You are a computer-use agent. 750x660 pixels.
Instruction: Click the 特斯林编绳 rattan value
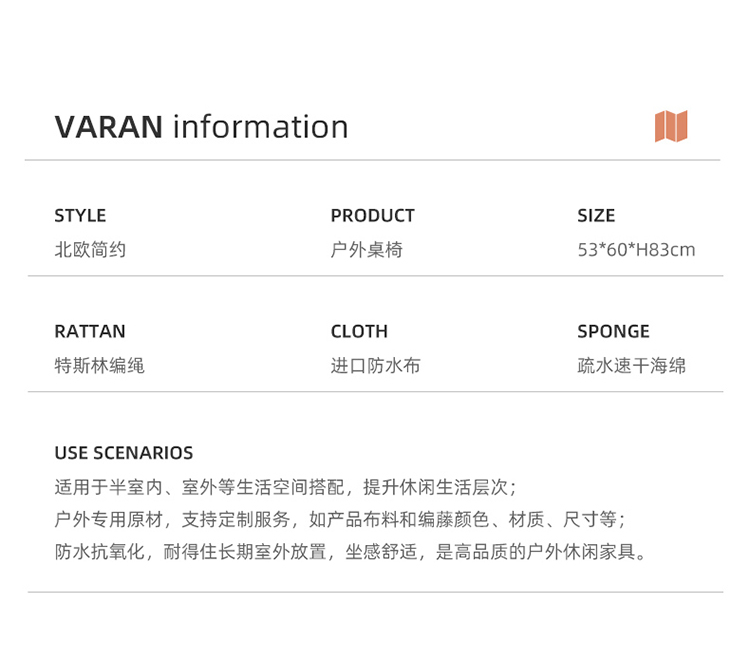pos(99,365)
